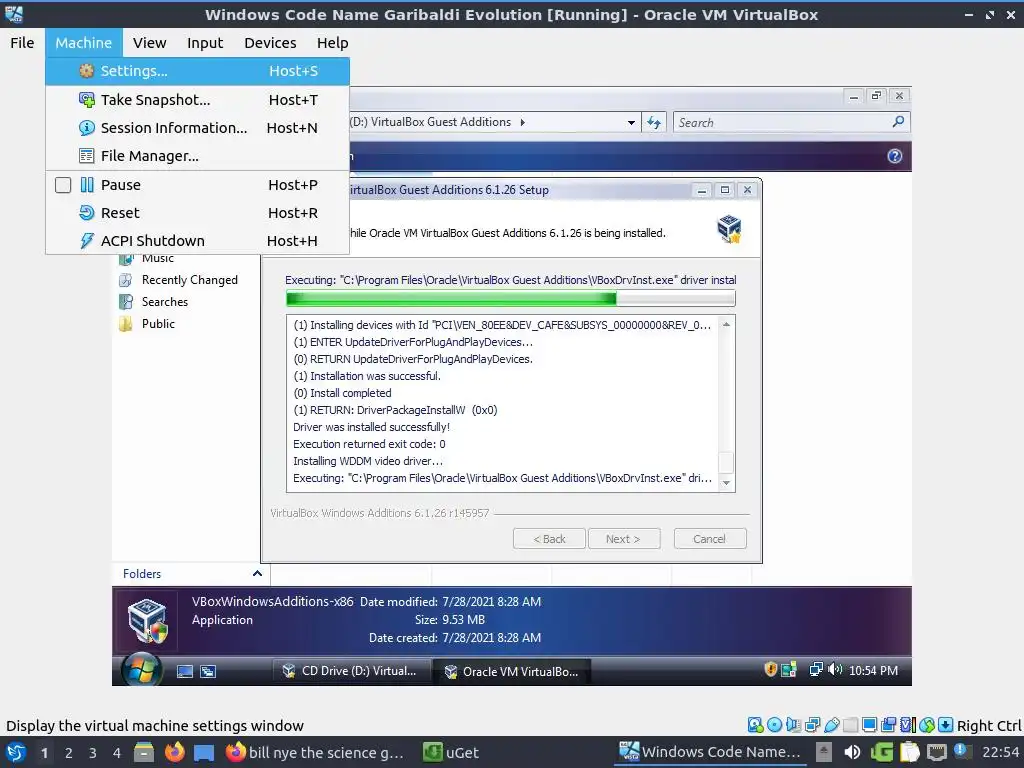
Task: Collapse the Folders pane chevron
Action: (x=257, y=573)
